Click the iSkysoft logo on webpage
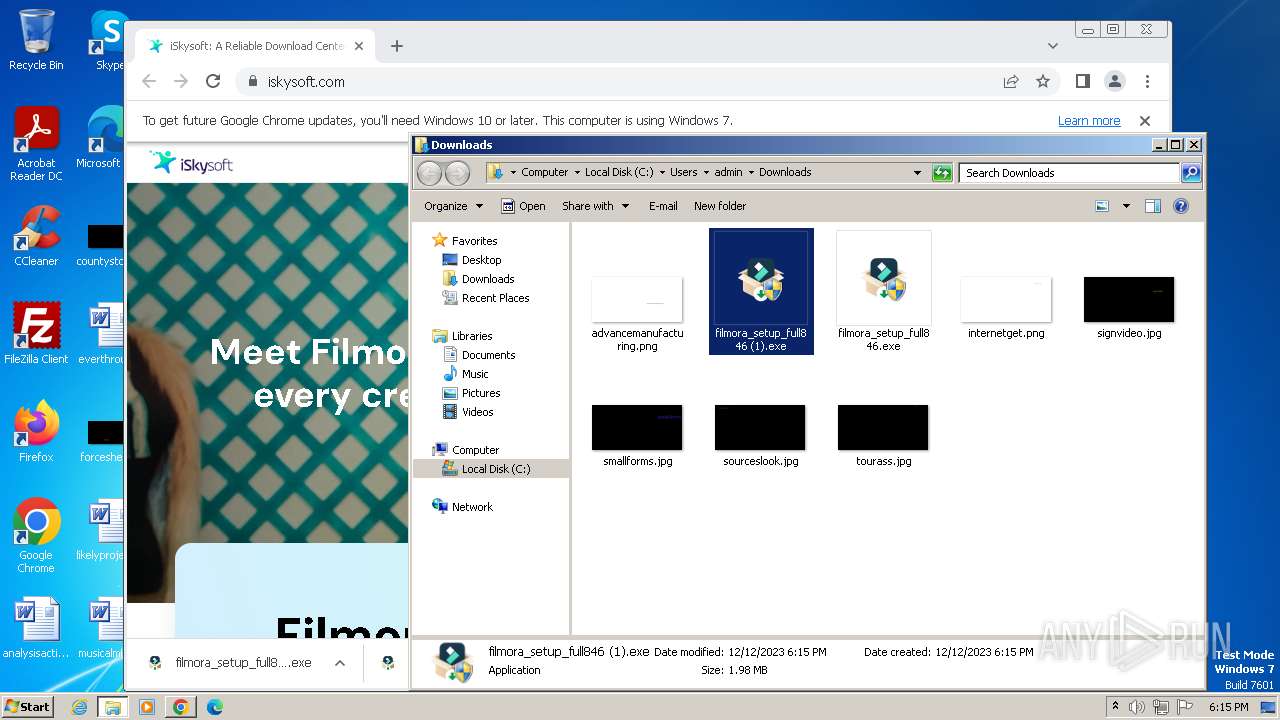 pos(191,162)
